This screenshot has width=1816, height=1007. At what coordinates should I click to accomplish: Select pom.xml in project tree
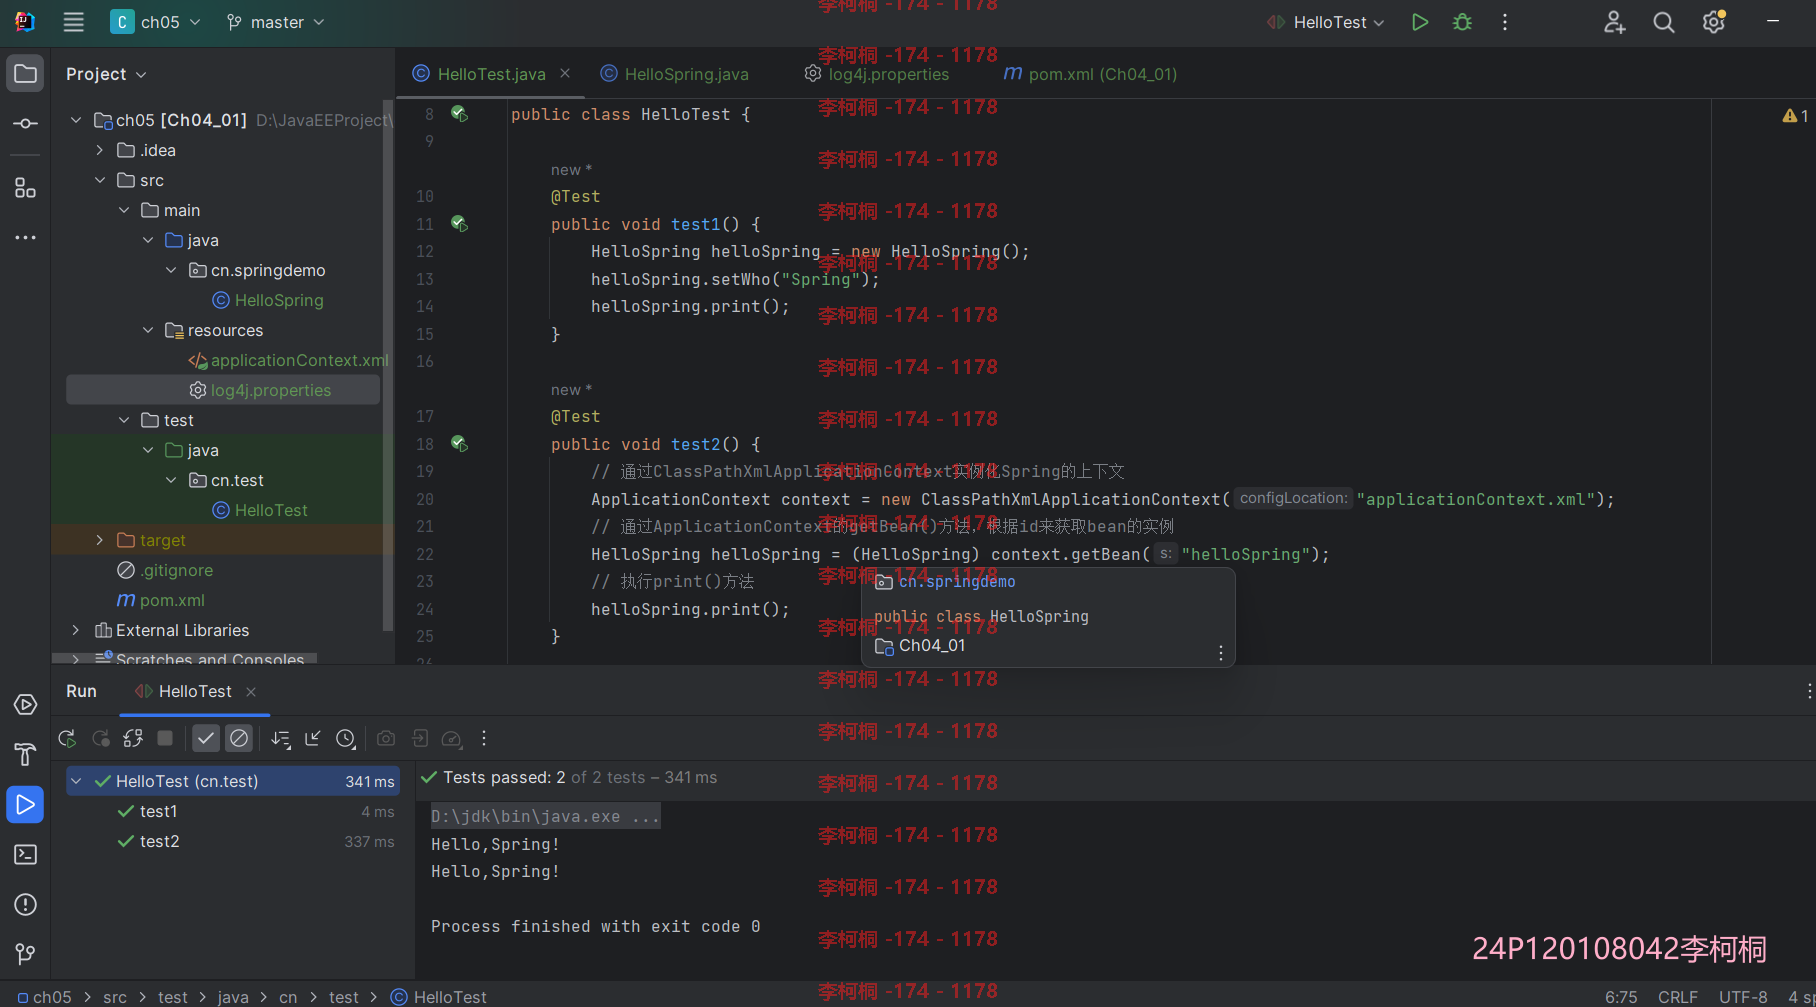161,600
